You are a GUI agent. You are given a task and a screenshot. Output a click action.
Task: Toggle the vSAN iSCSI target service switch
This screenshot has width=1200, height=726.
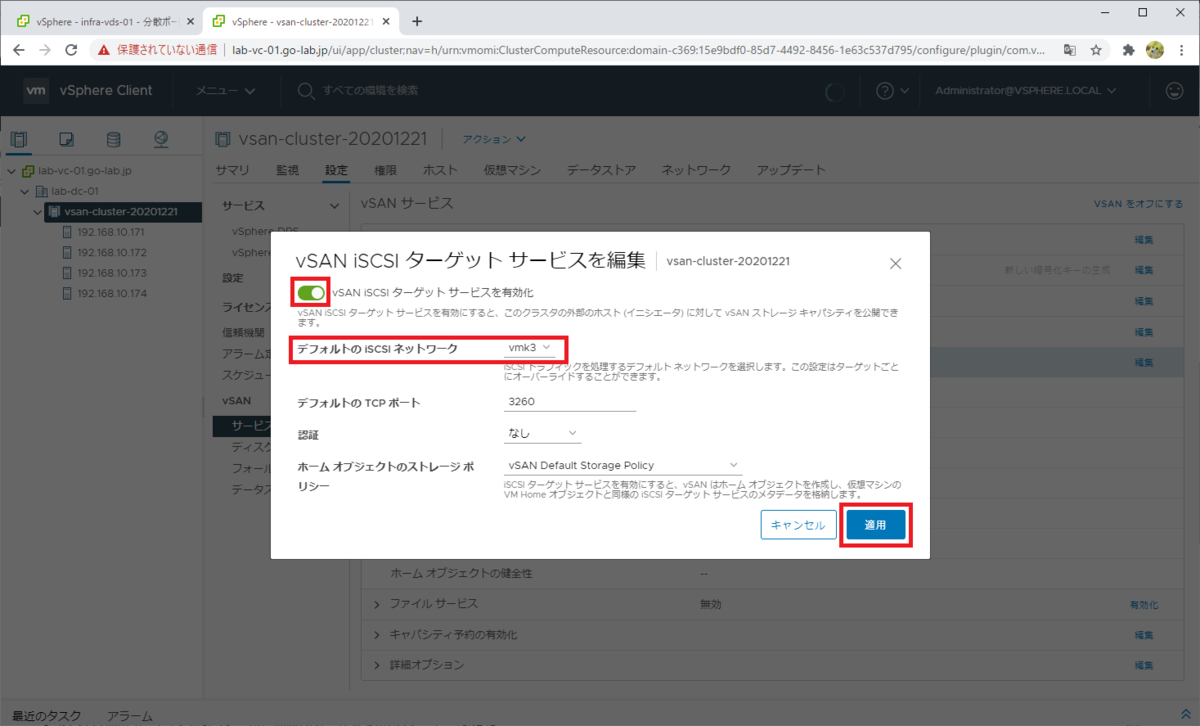click(311, 292)
